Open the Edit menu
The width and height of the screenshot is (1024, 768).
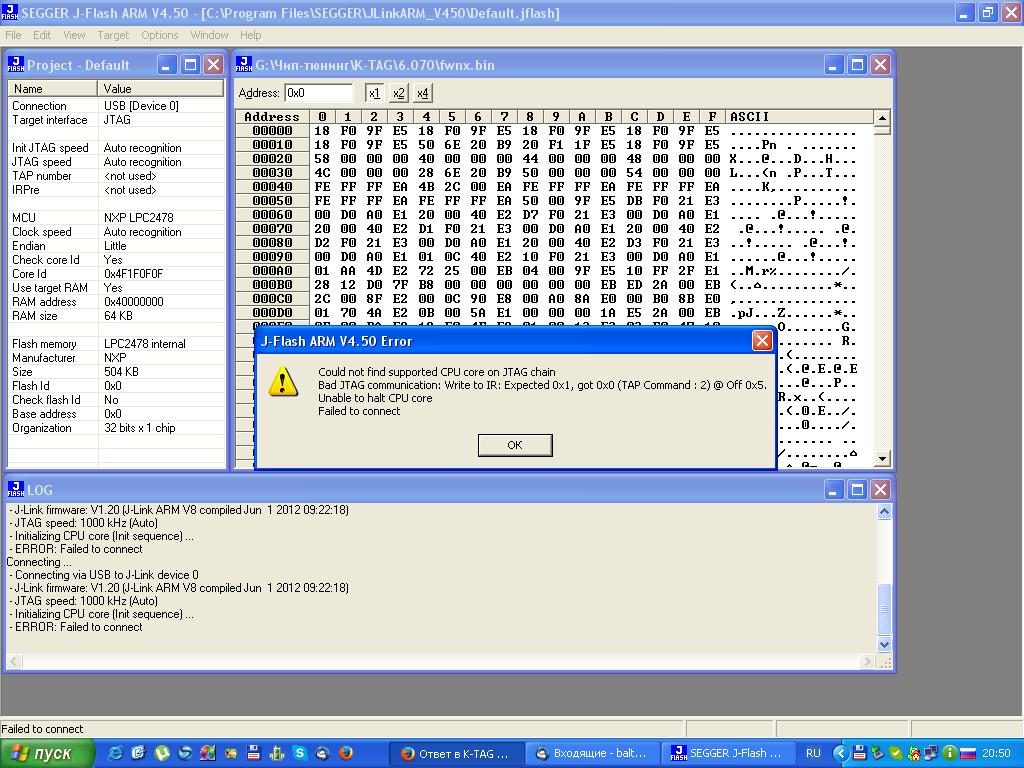click(x=42, y=35)
